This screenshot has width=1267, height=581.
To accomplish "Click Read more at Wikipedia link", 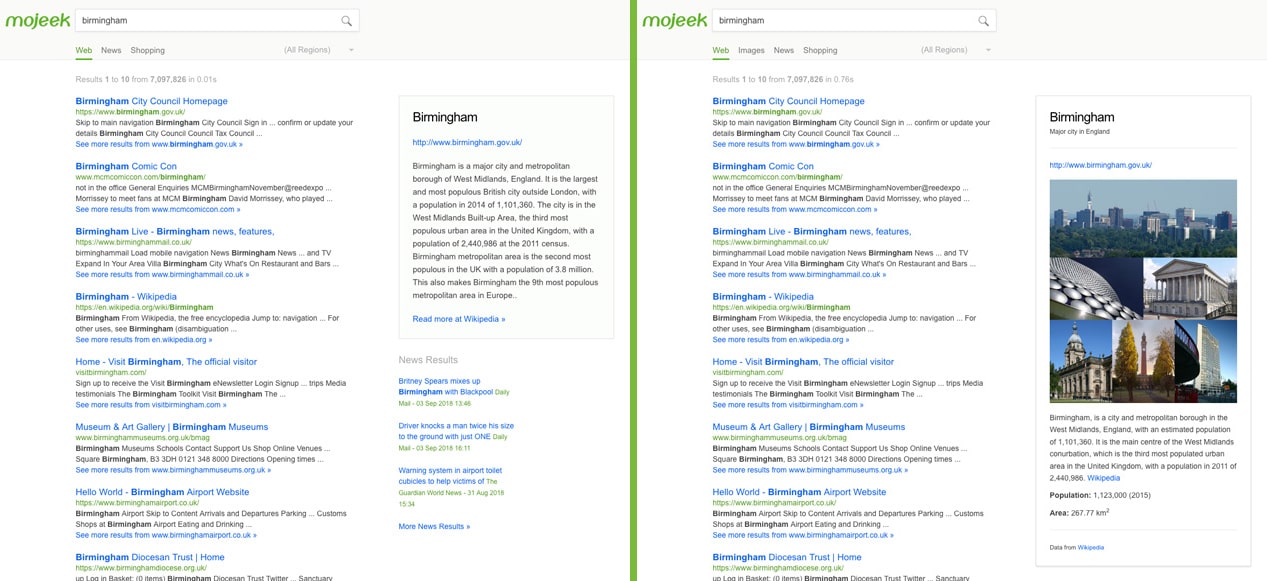I will point(458,319).
